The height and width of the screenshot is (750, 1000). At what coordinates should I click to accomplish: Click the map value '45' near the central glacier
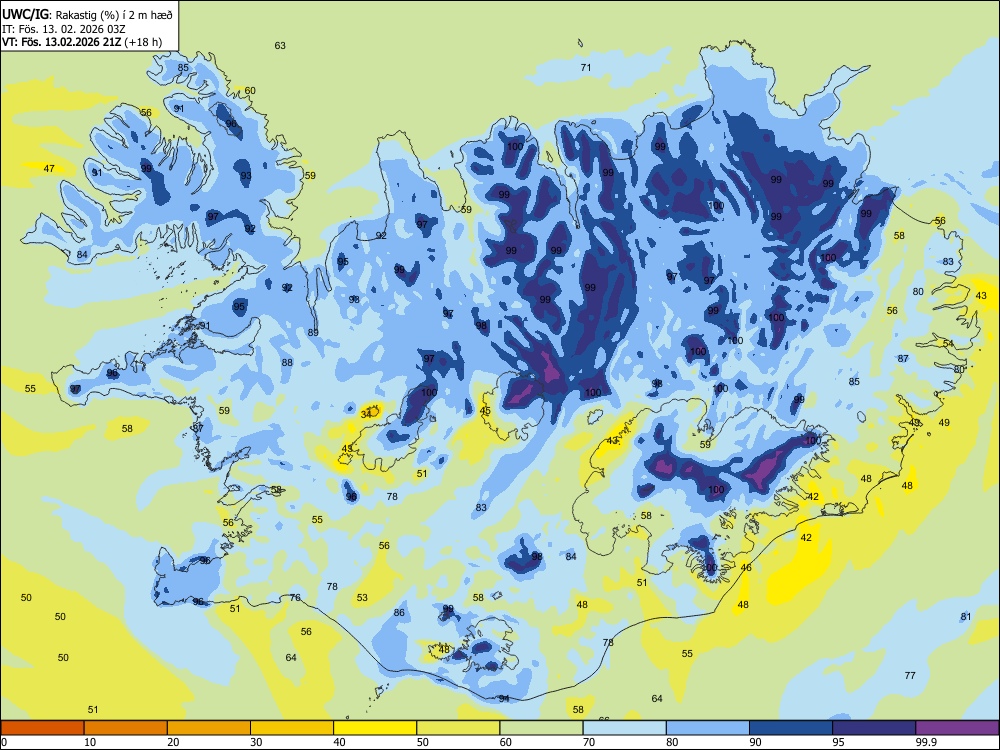point(485,411)
